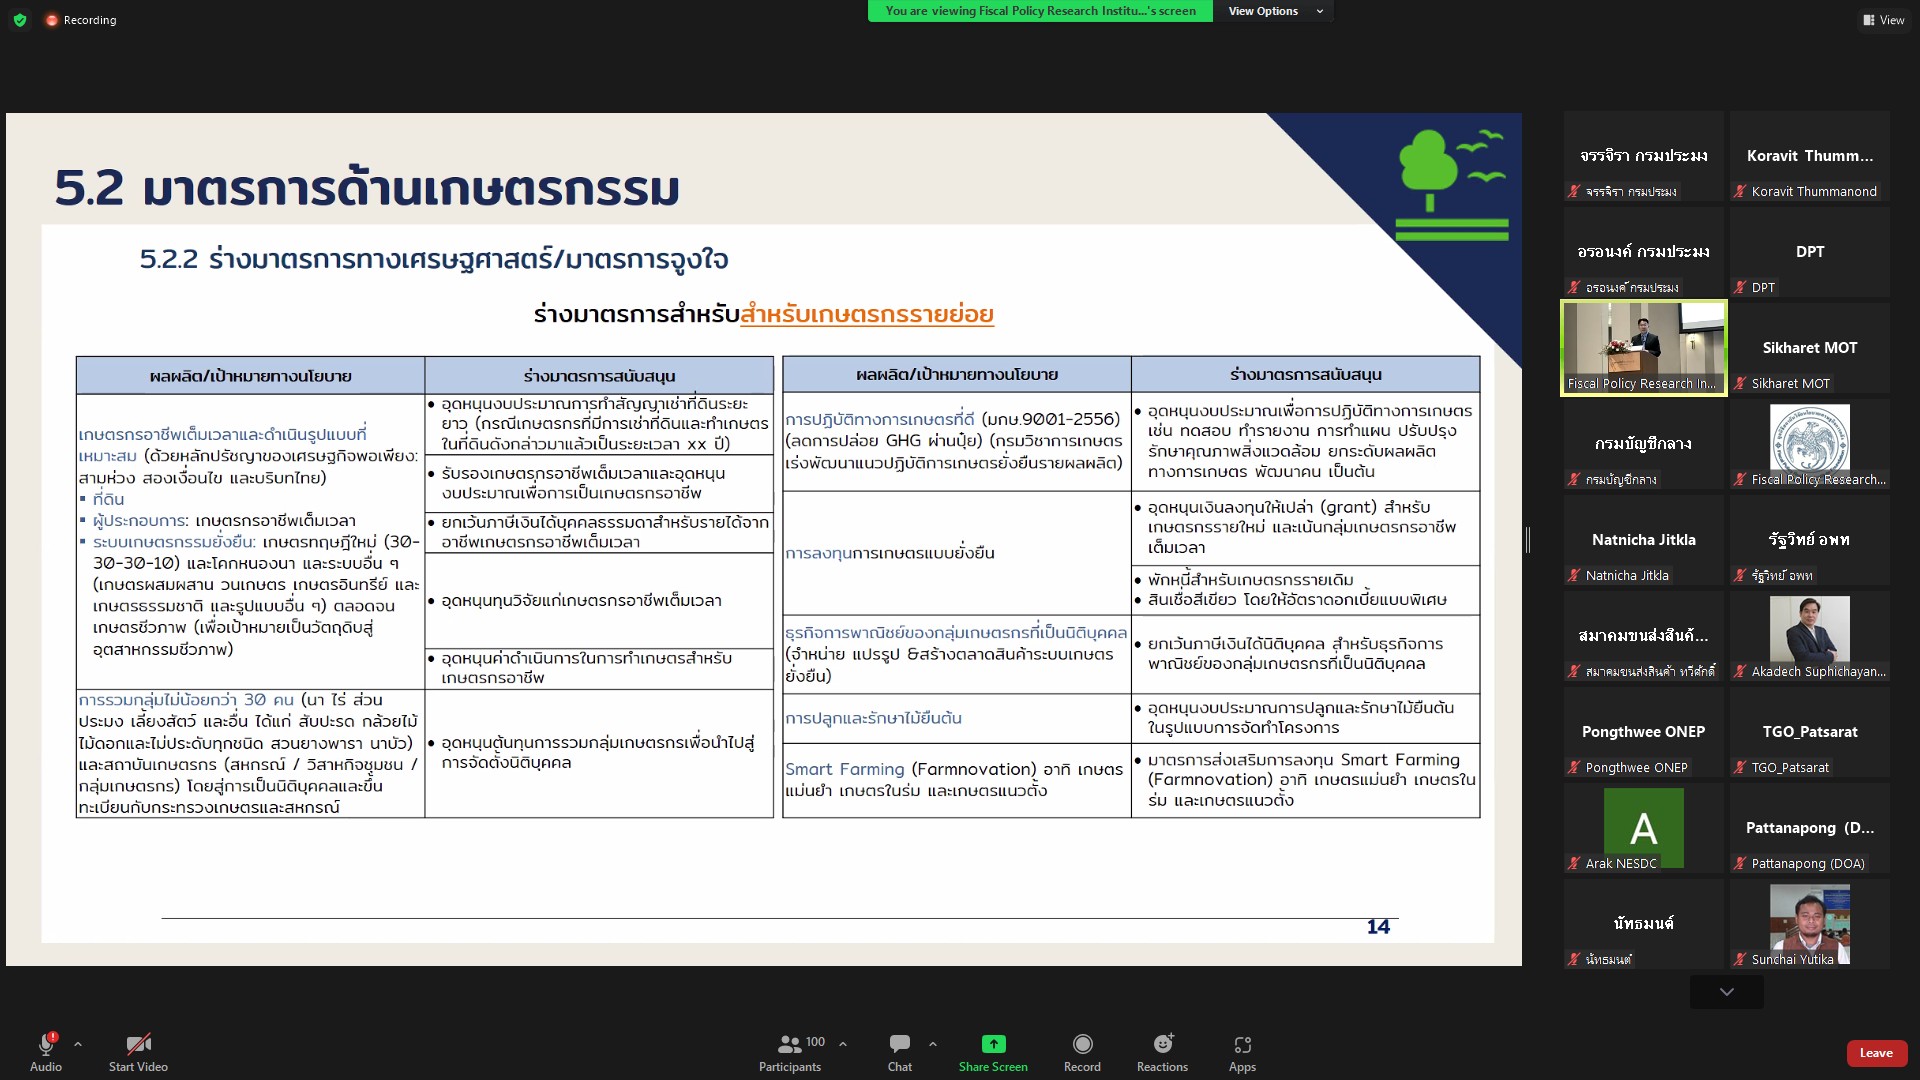This screenshot has height=1080, width=1920.
Task: Open the Chat panel
Action: pos(899,1044)
